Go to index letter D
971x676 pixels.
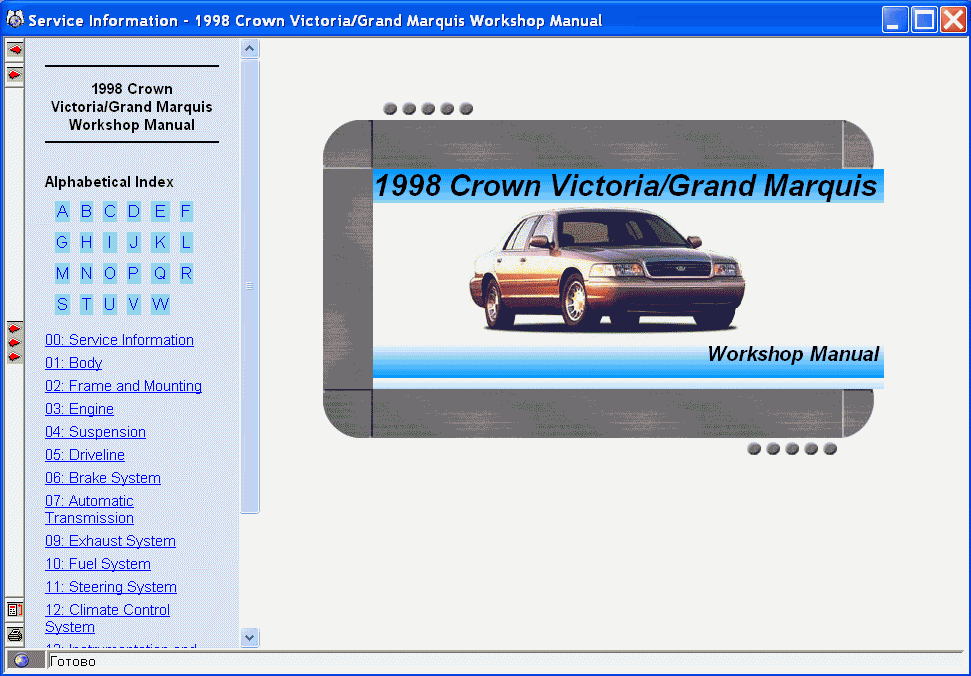pyautogui.click(x=134, y=212)
